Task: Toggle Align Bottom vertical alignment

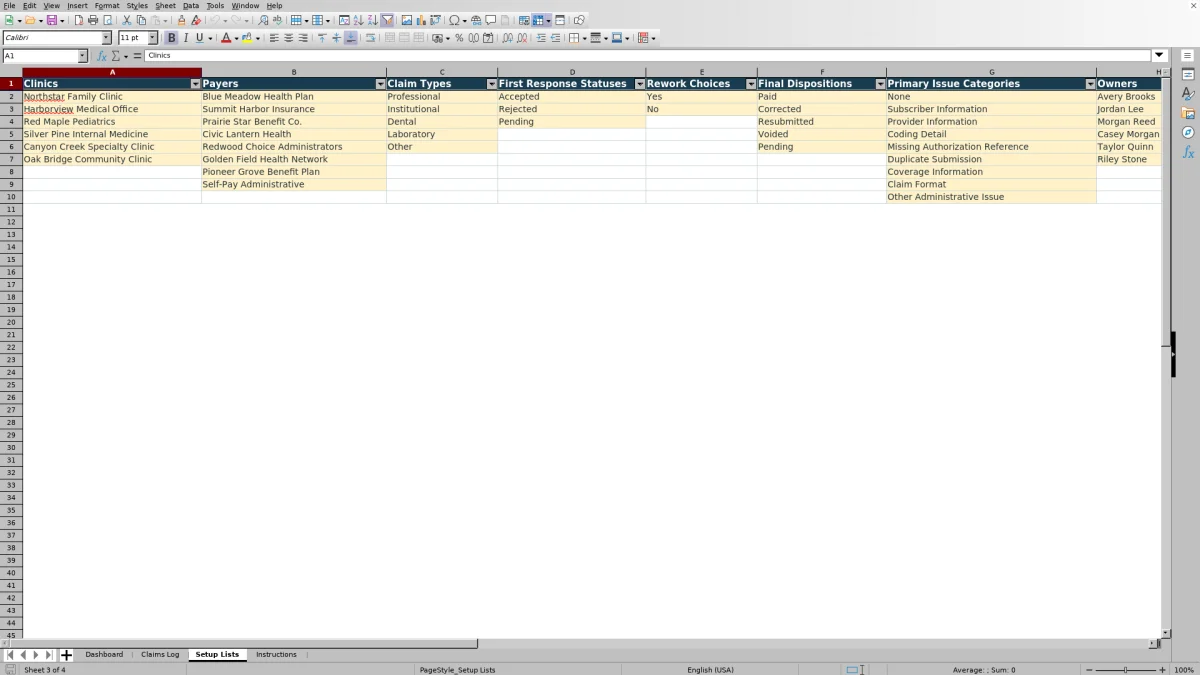Action: click(350, 38)
